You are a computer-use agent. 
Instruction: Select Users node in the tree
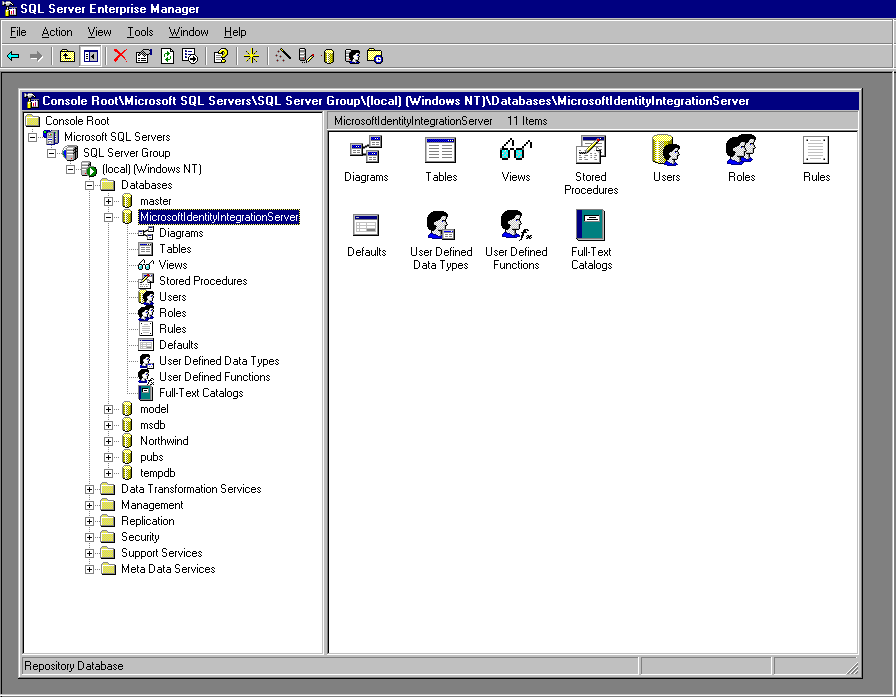(173, 297)
